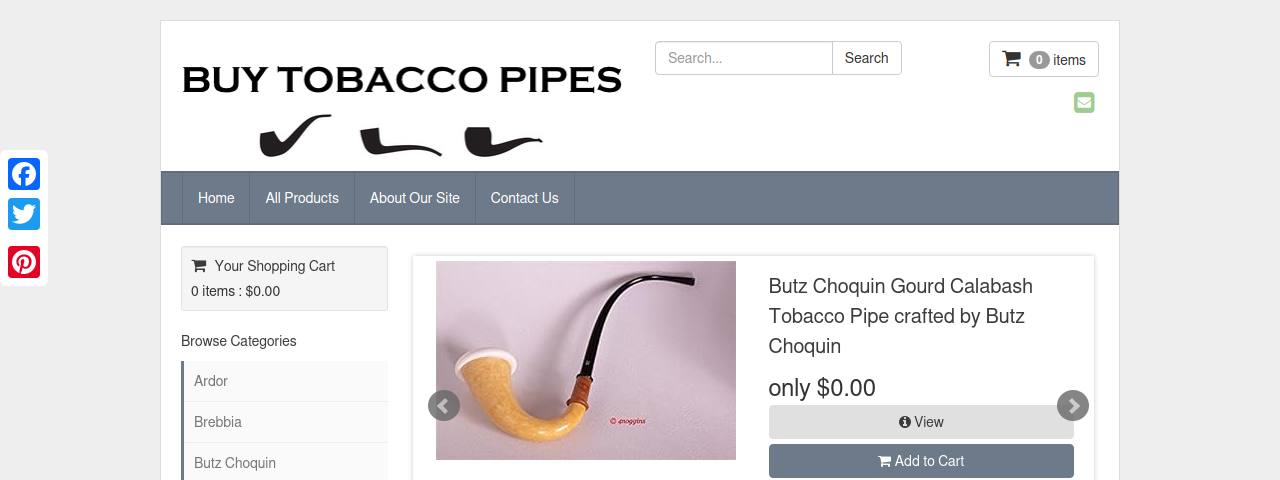Focus the Search text field
This screenshot has height=480, width=1280.
coord(744,58)
